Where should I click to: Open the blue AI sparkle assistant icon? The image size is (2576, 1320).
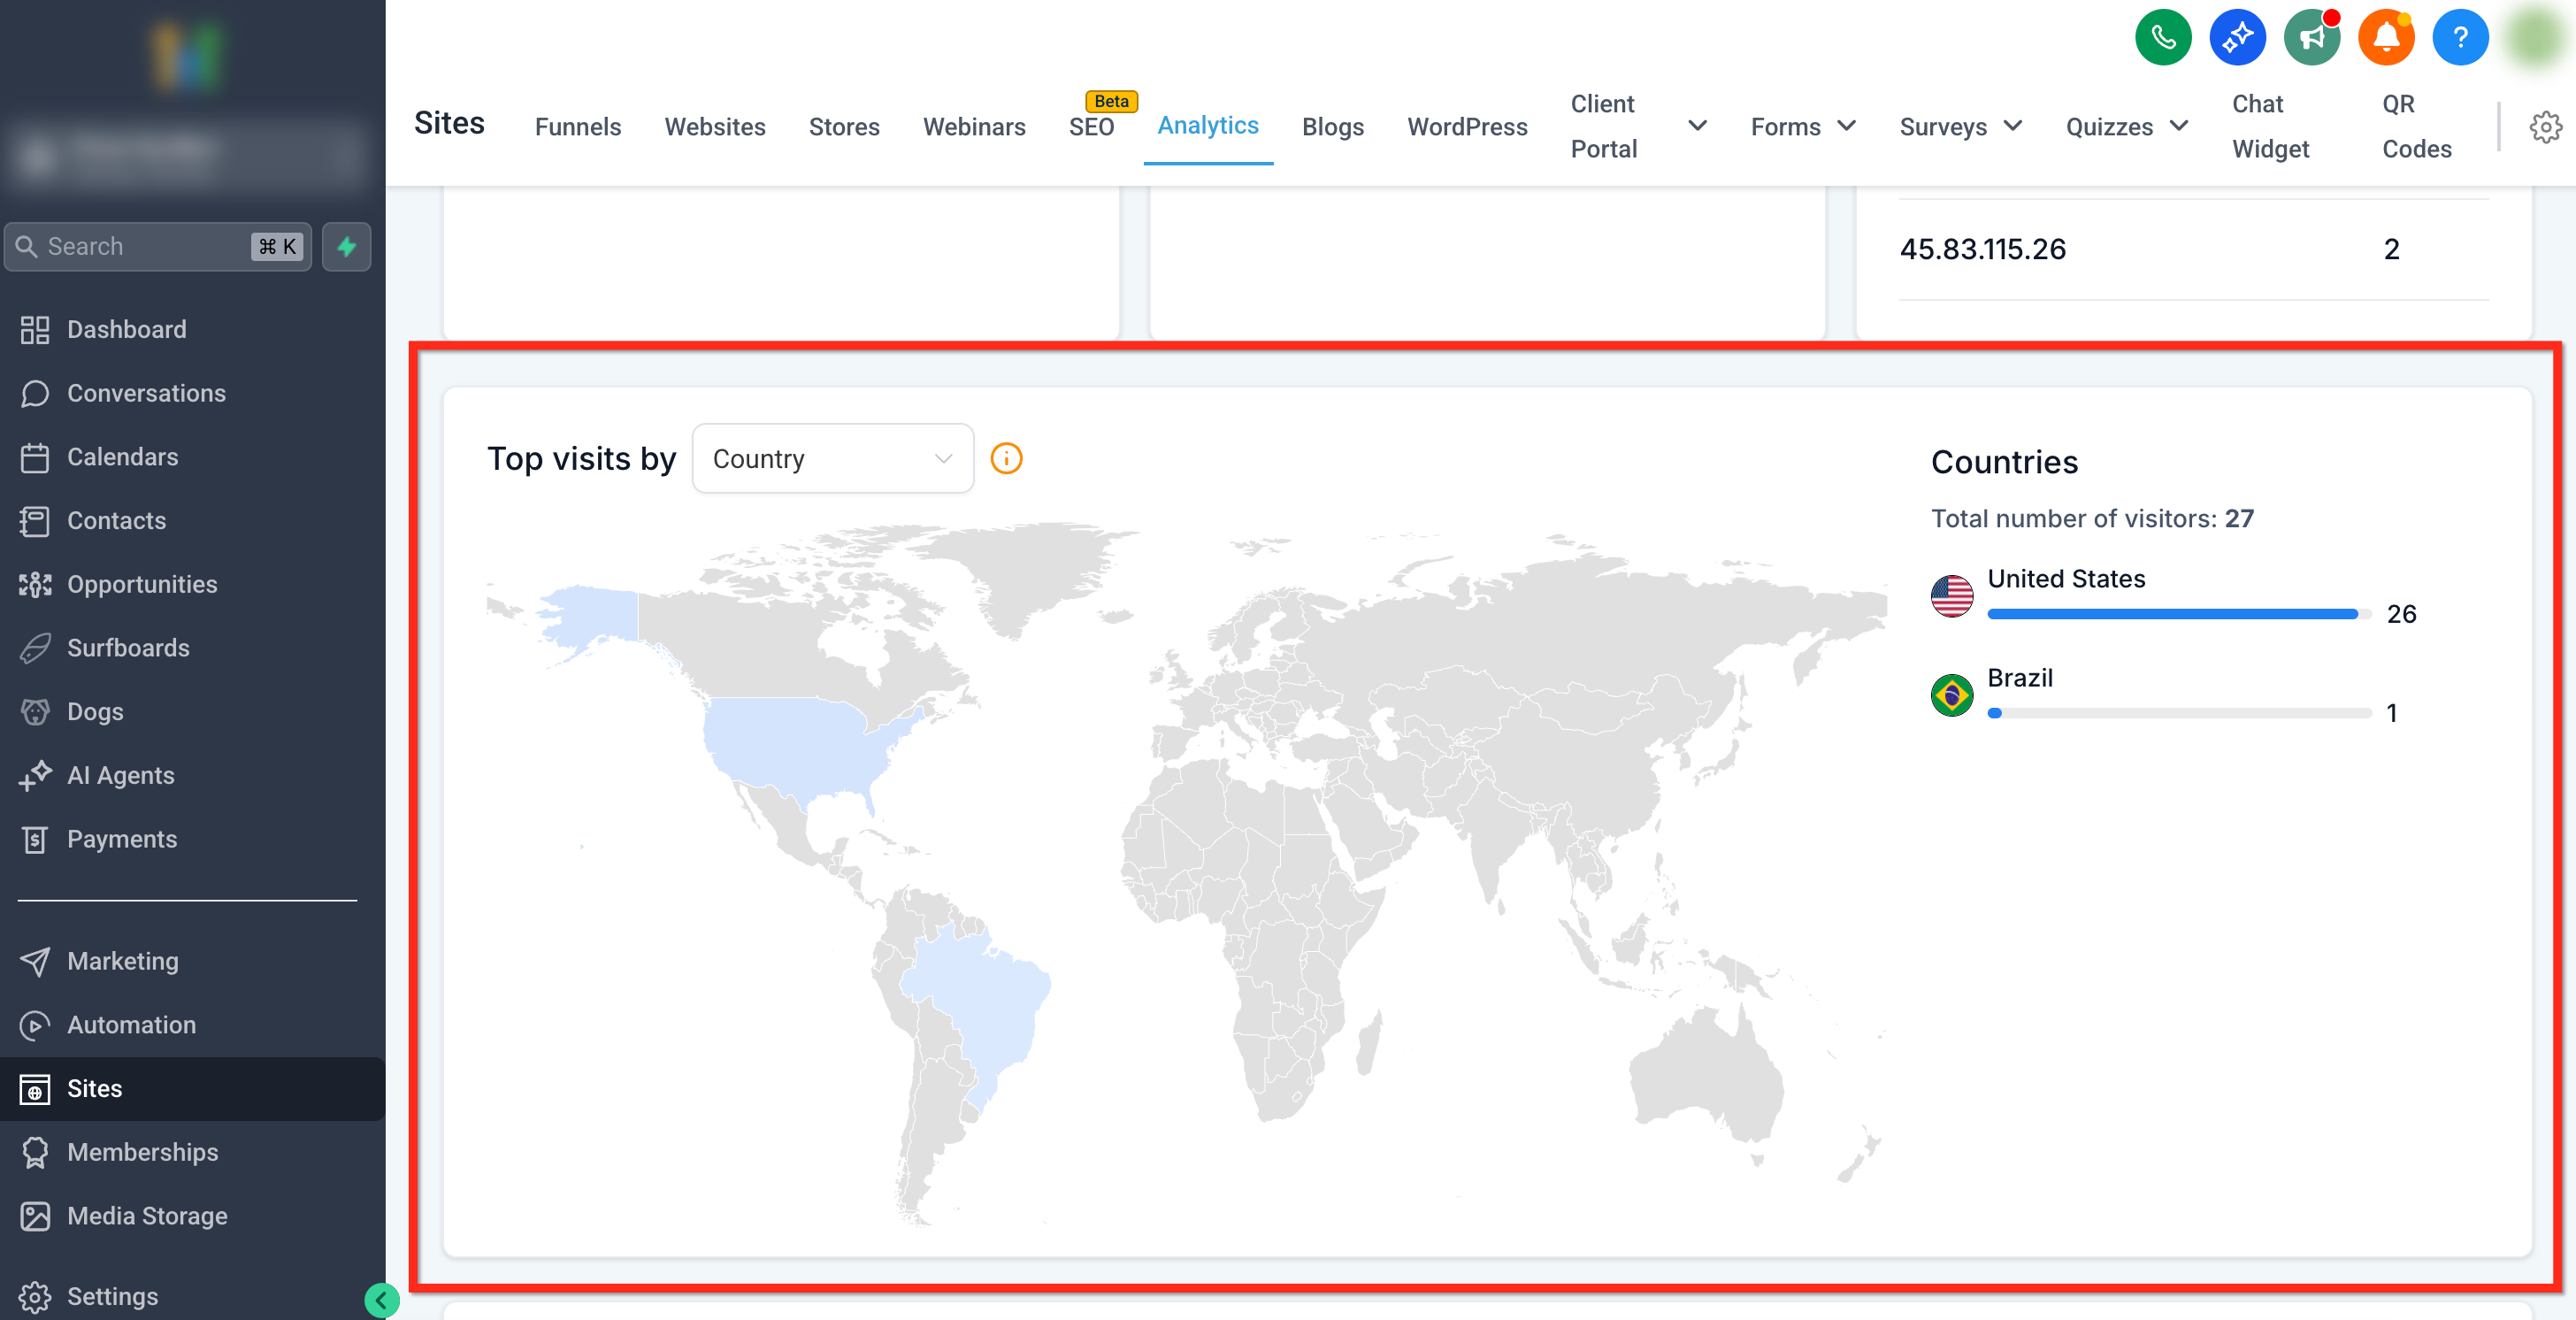(2236, 38)
